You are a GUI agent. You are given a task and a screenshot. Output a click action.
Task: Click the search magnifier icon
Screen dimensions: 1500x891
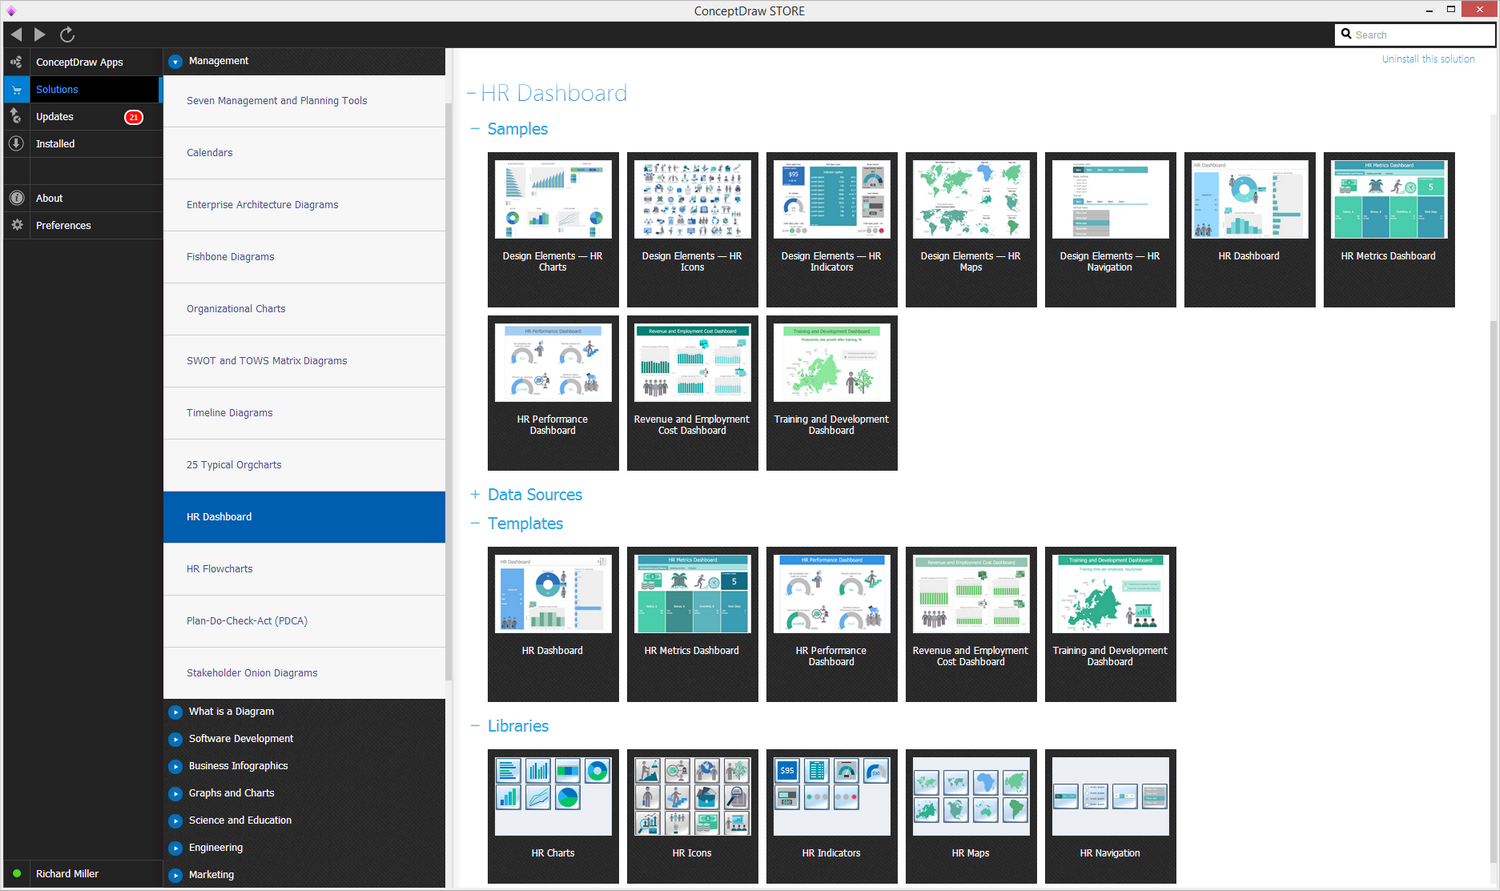1346,34
